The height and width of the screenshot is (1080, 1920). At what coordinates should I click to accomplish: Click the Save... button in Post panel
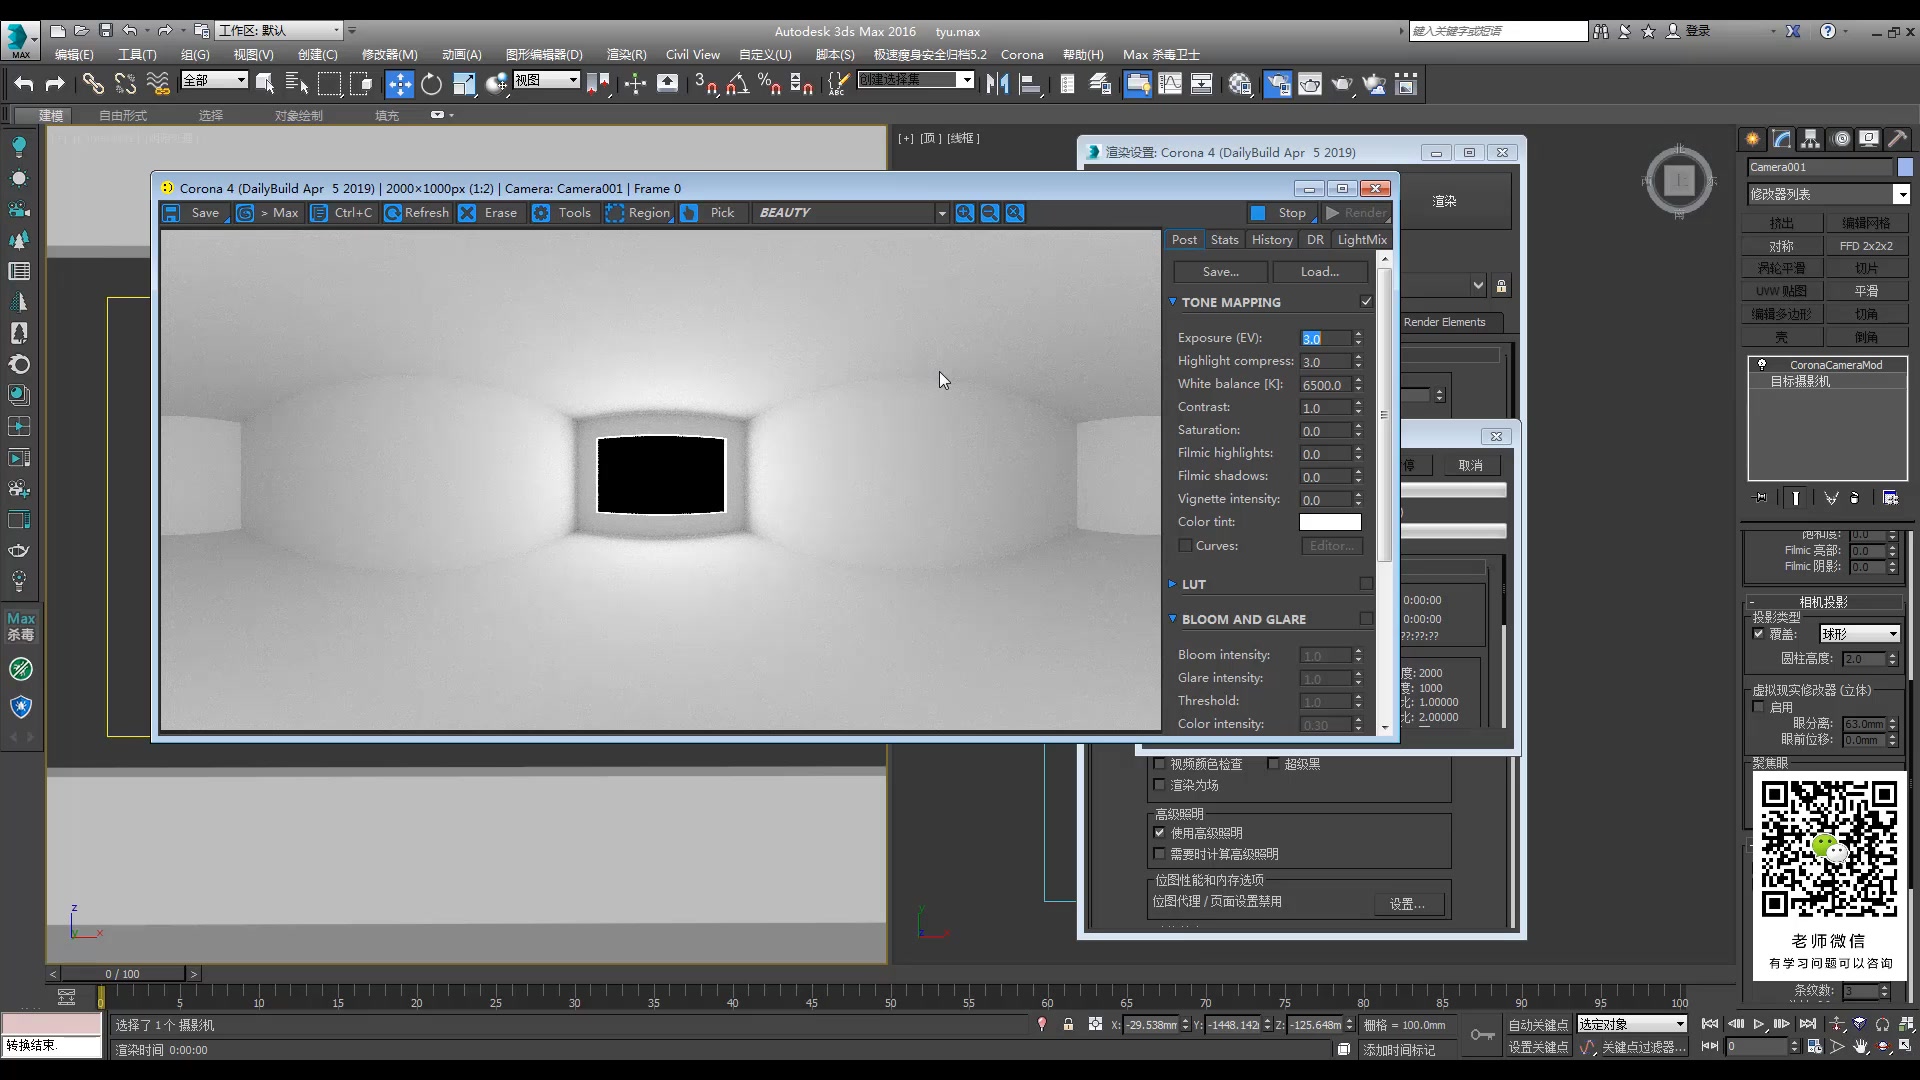[x=1219, y=271]
